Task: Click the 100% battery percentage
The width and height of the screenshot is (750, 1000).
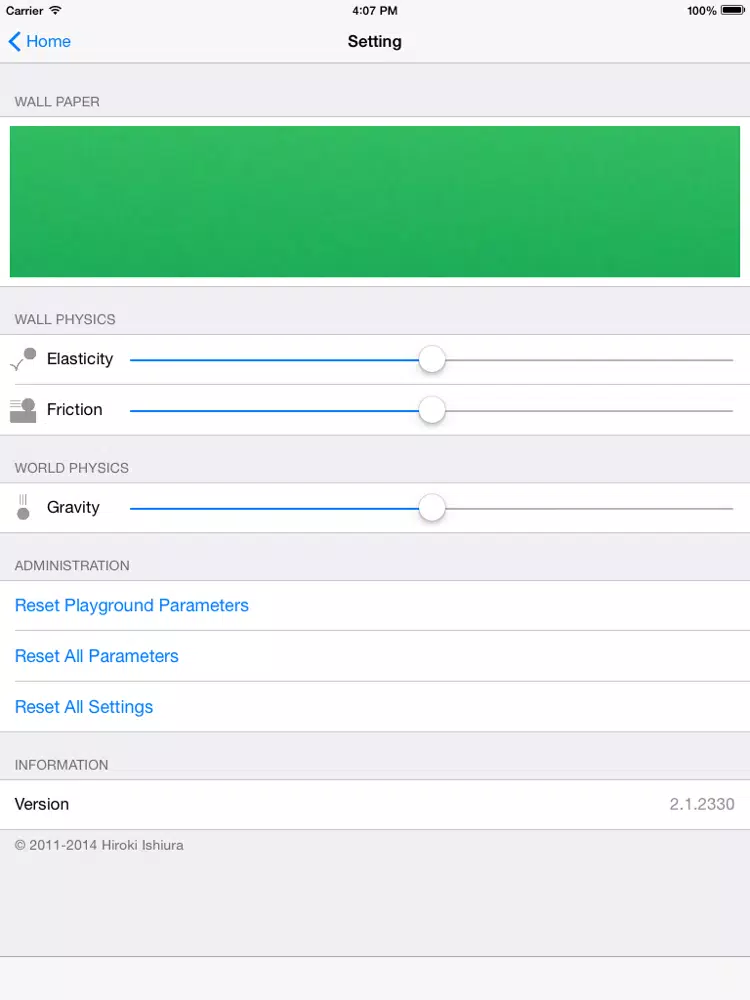Action: click(702, 11)
